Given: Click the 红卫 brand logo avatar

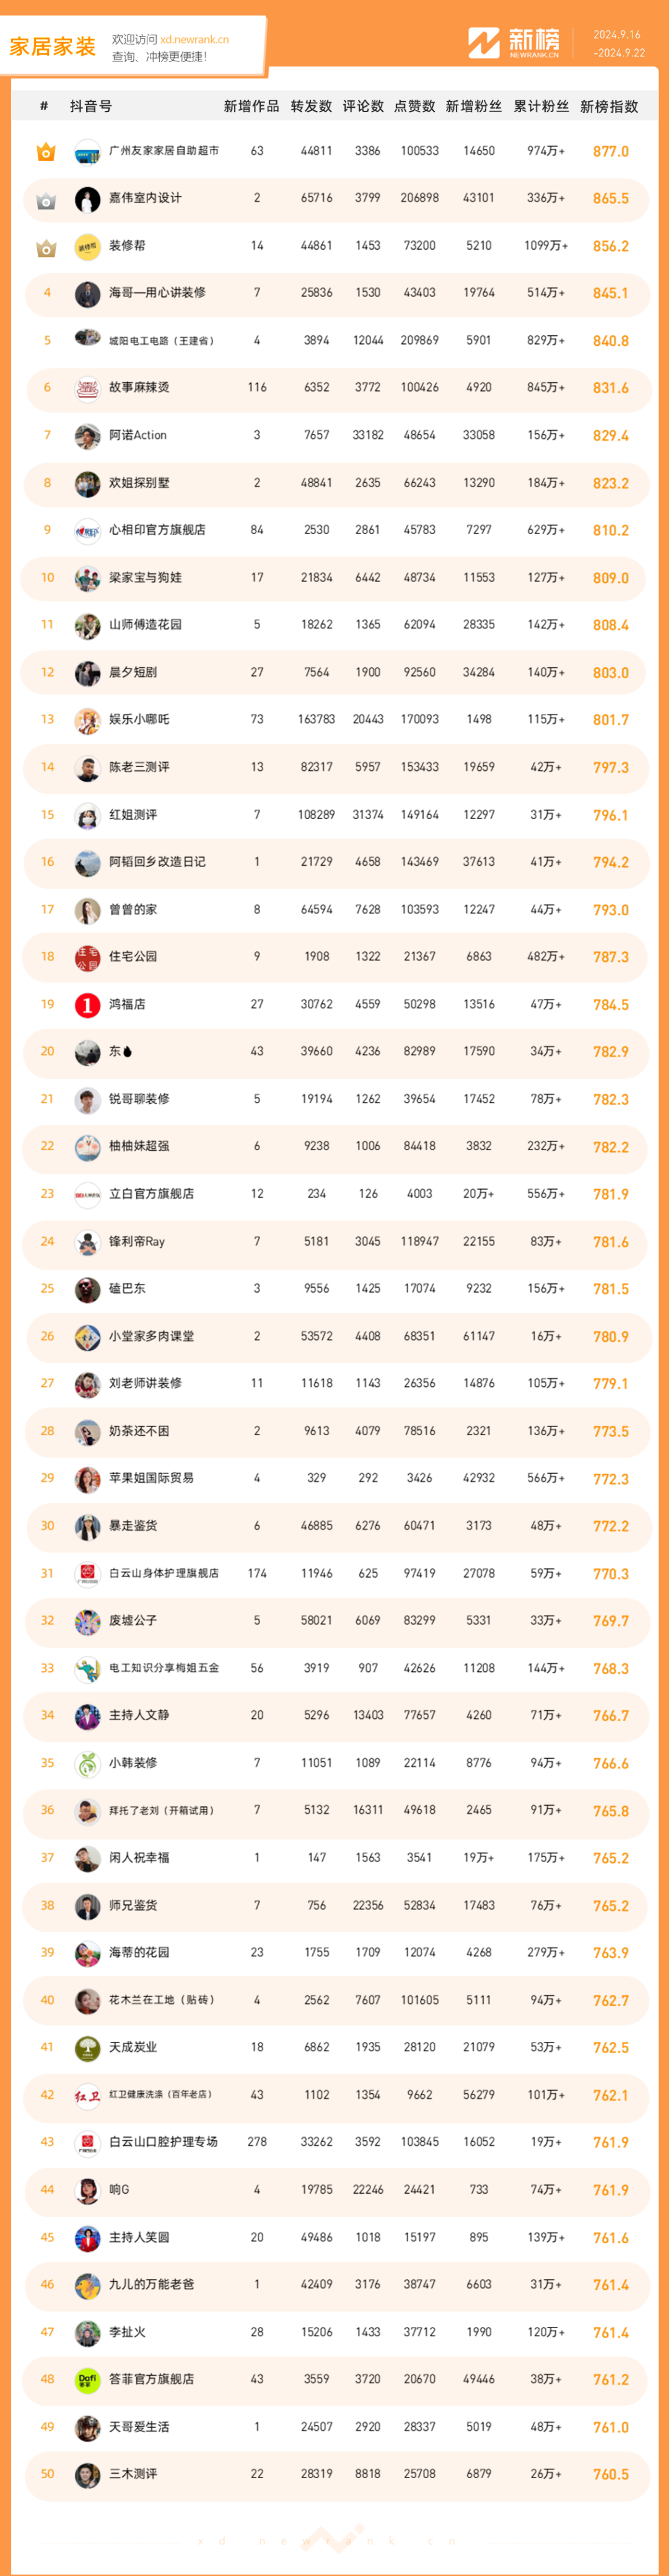Looking at the screenshot, I should (x=88, y=2095).
